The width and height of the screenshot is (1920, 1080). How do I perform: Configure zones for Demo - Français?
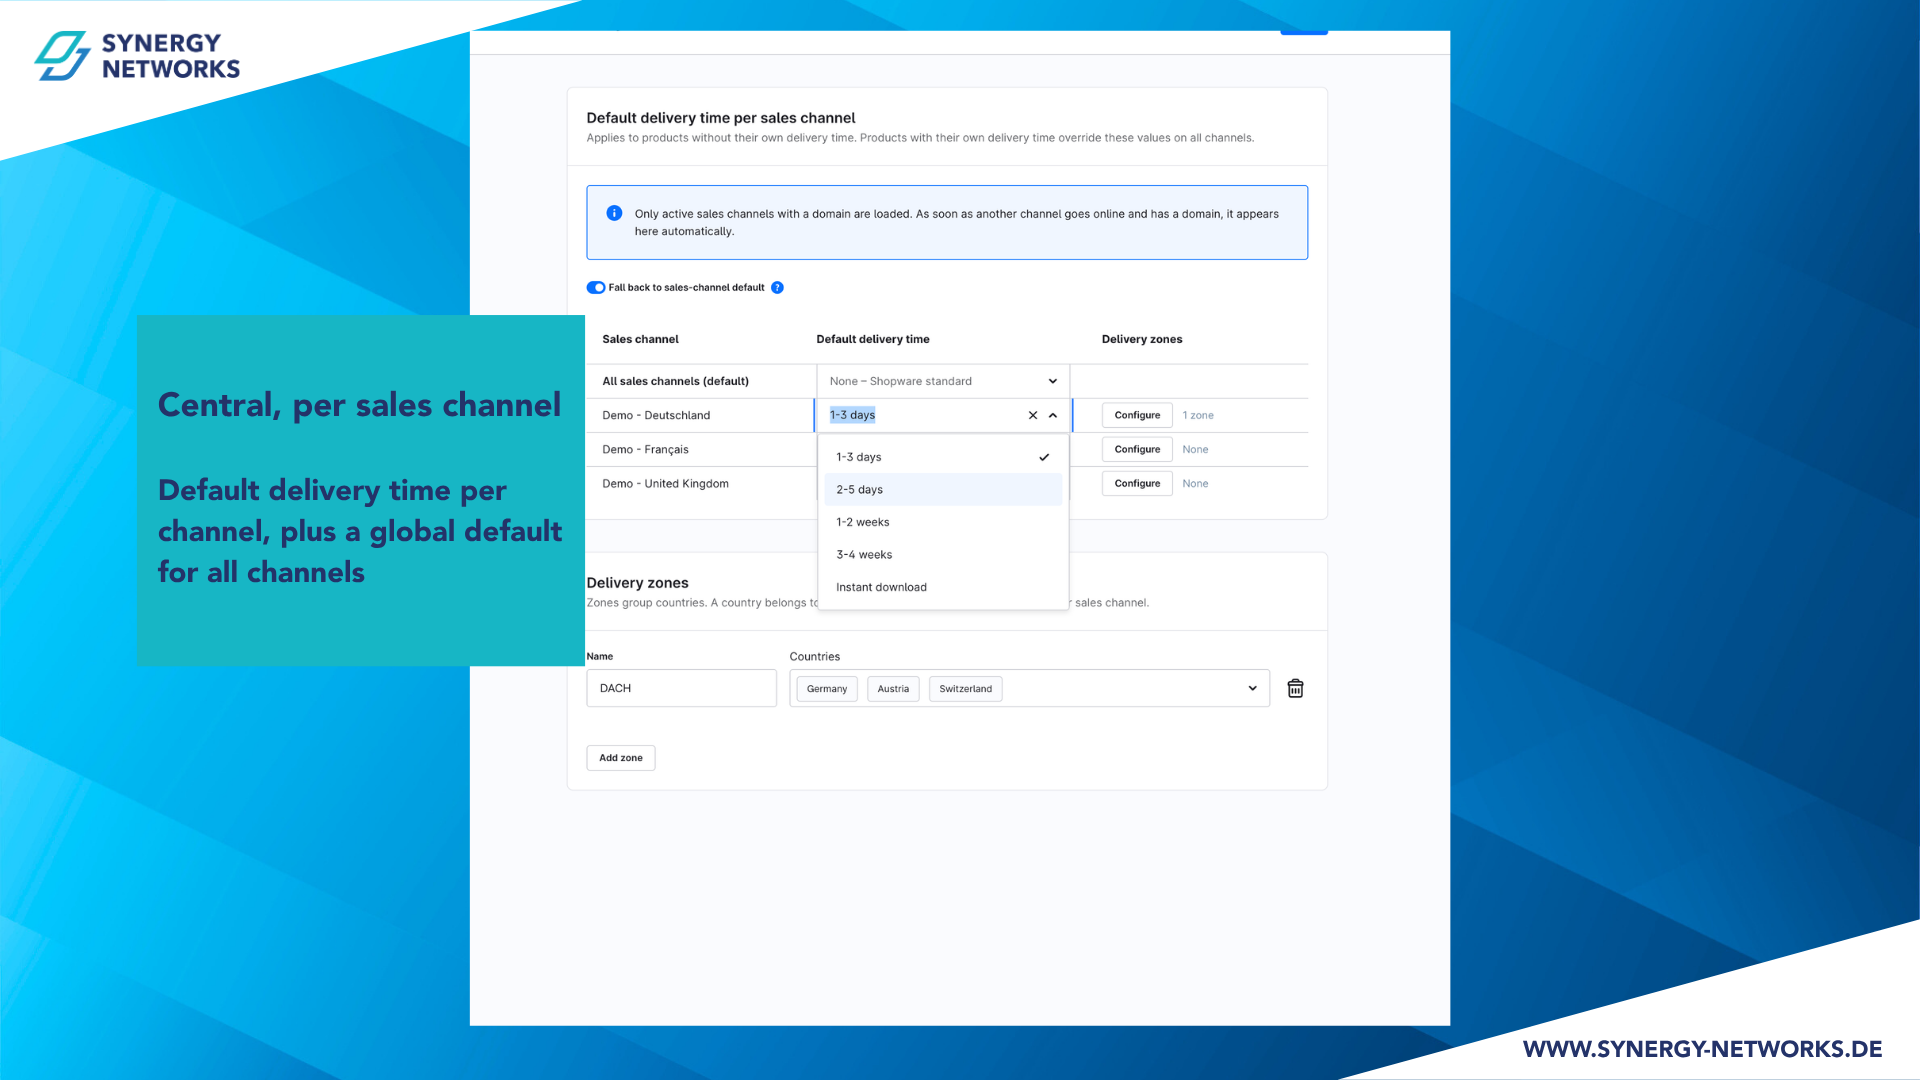click(x=1137, y=449)
